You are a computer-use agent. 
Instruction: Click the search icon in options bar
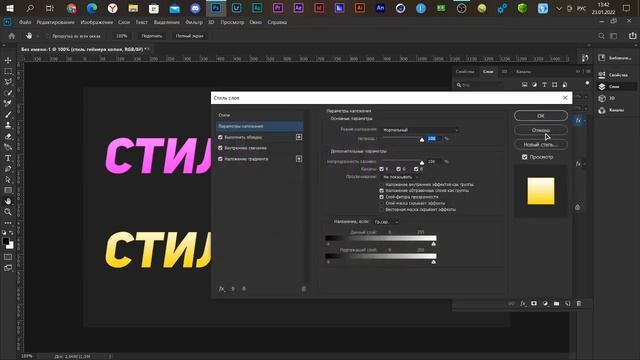click(x=601, y=36)
